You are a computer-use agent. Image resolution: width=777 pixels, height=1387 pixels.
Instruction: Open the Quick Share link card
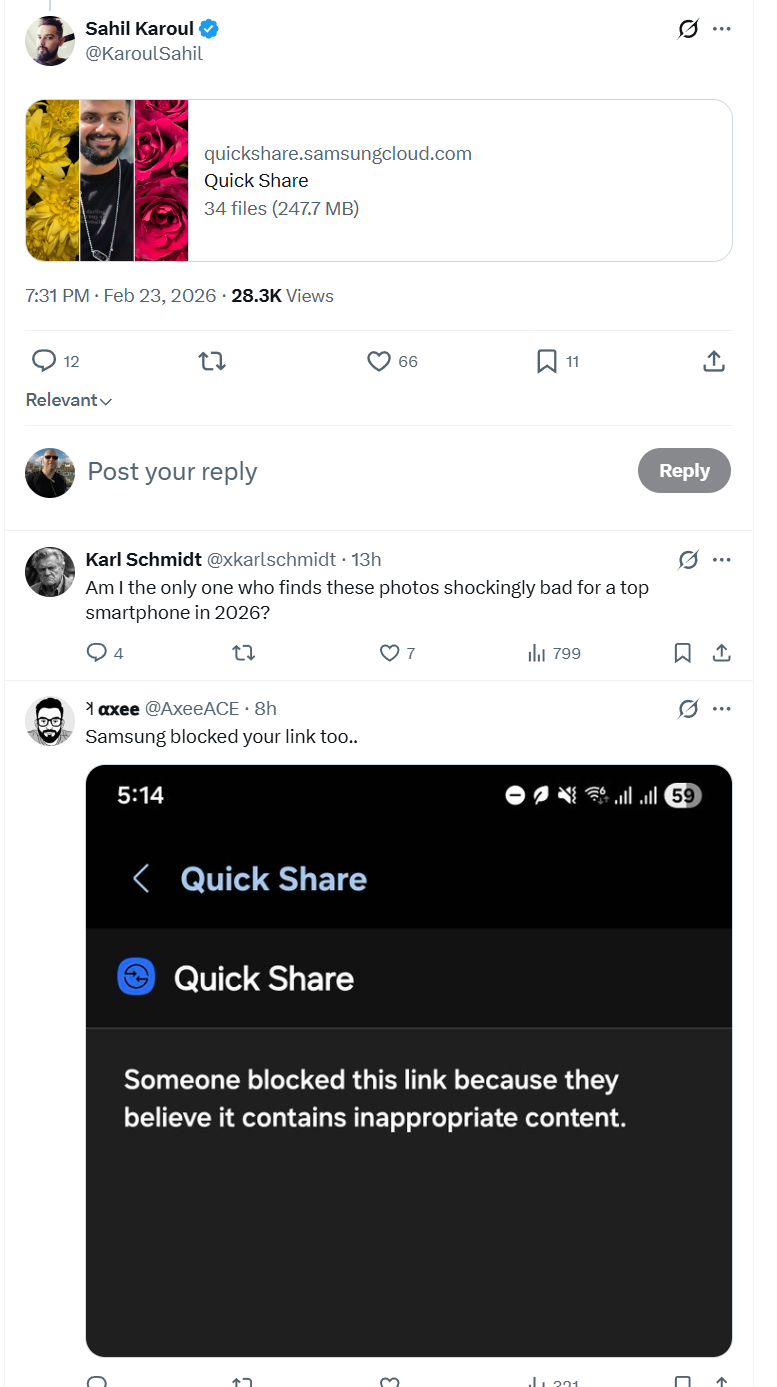[378, 181]
